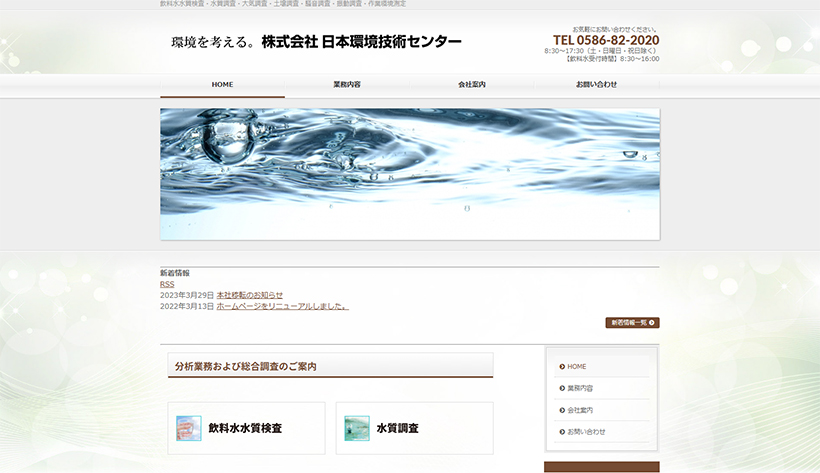Choose 会社案内 in the right sidebar menu
This screenshot has height=473, width=820.
[580, 410]
